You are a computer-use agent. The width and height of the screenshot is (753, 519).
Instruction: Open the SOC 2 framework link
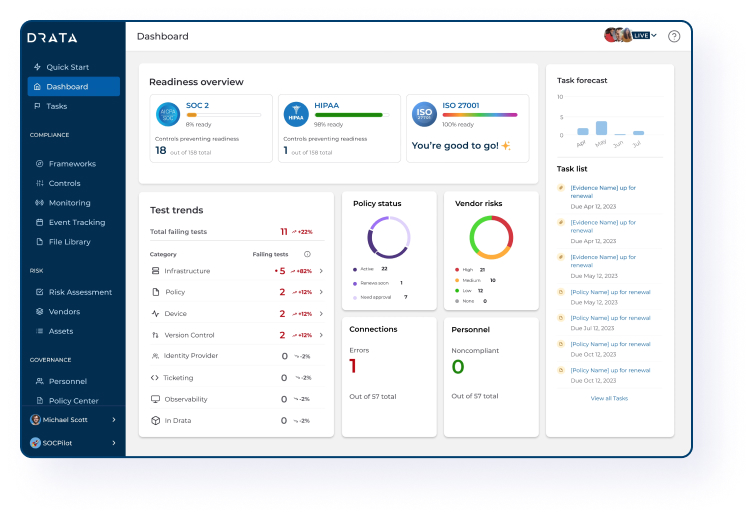pos(197,105)
